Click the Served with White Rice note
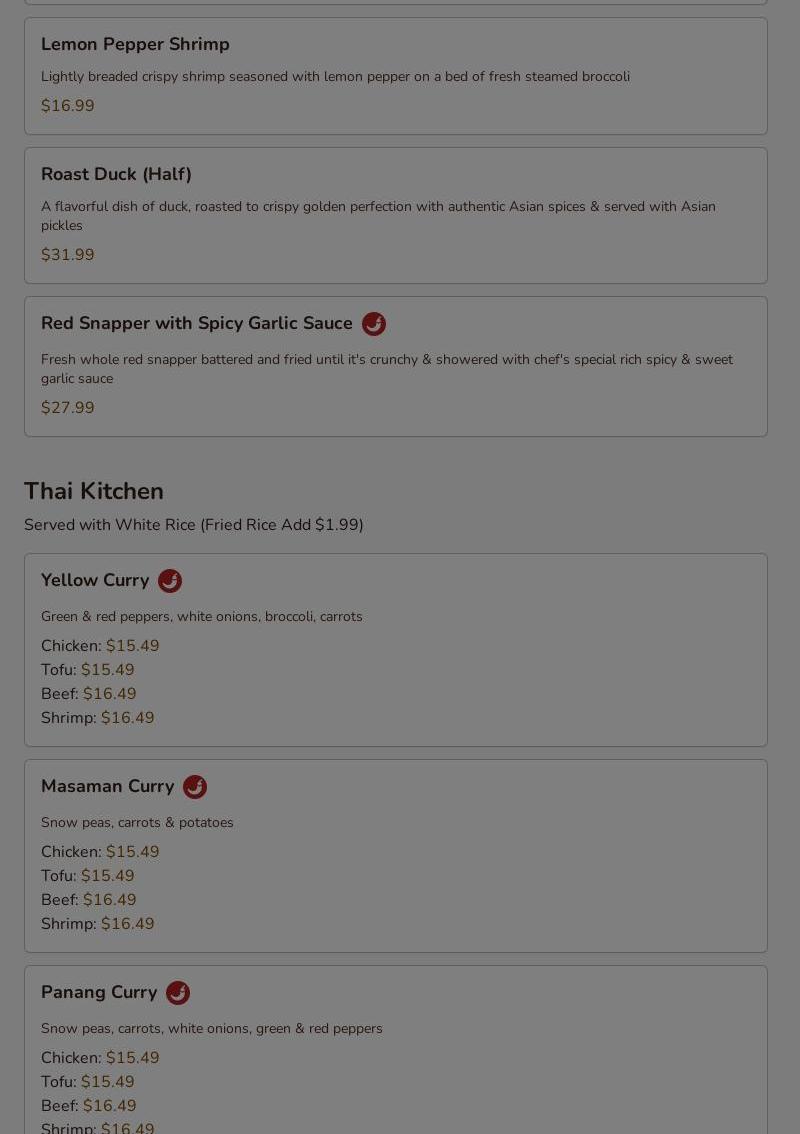This screenshot has height=1134, width=800. tap(194, 525)
